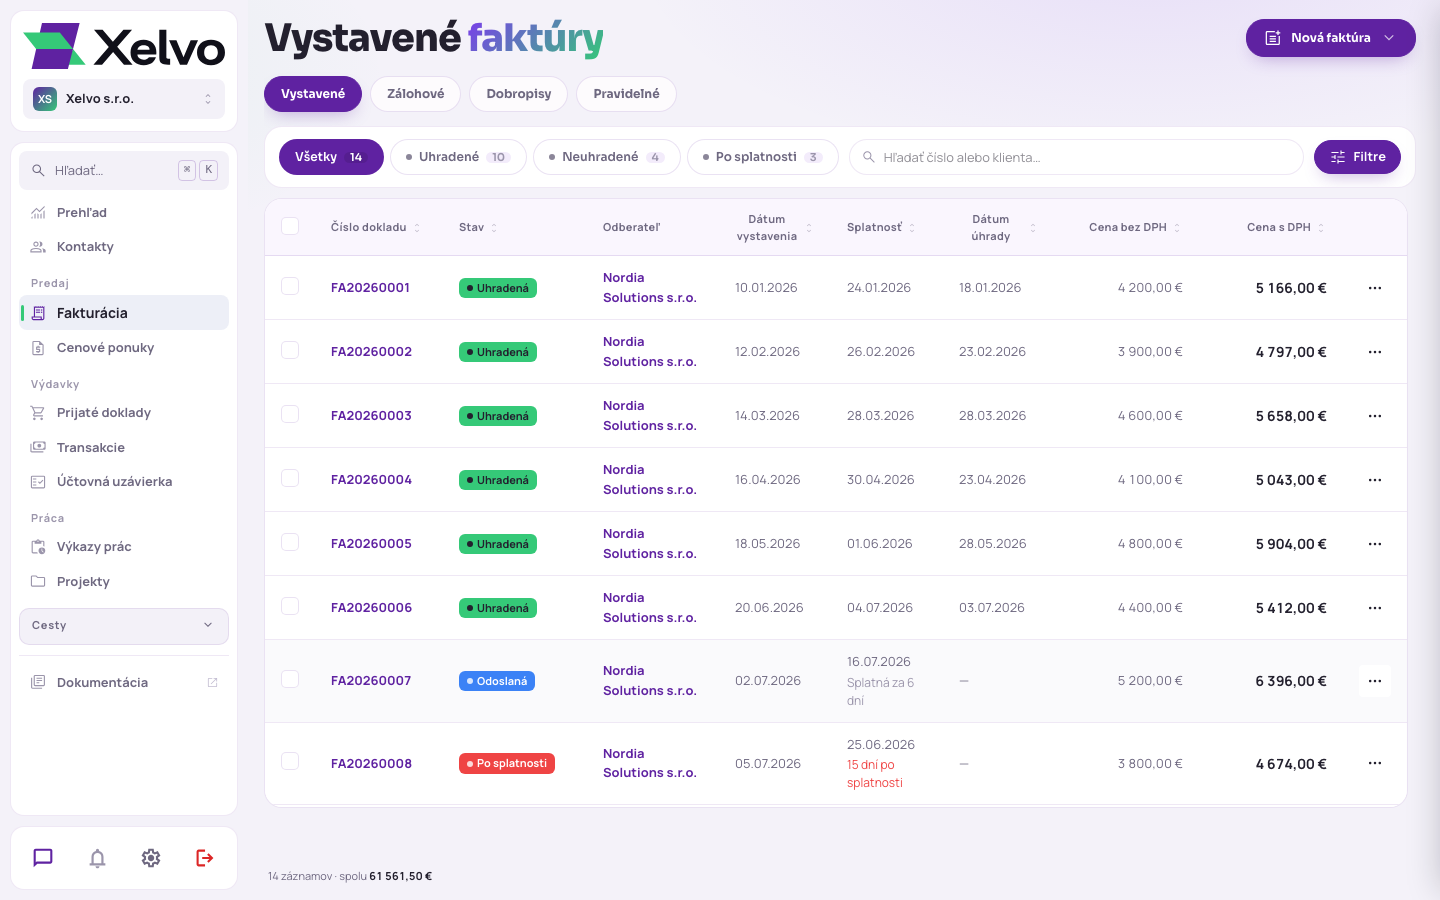Check the row FA20260005
The width and height of the screenshot is (1440, 900).
point(290,542)
